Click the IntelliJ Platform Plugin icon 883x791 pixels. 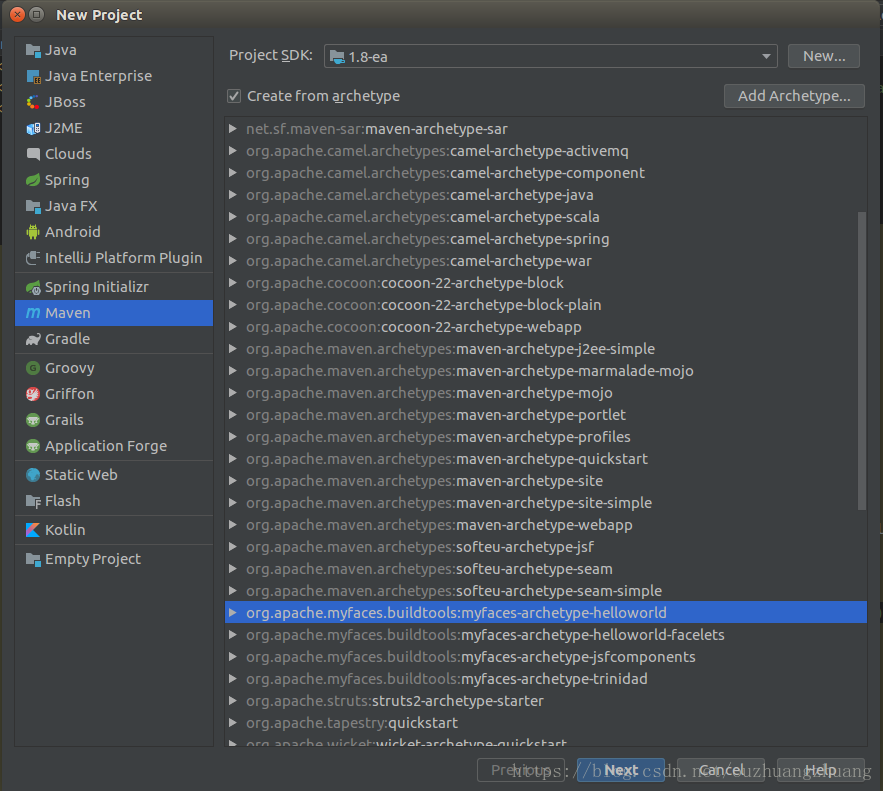(x=33, y=258)
